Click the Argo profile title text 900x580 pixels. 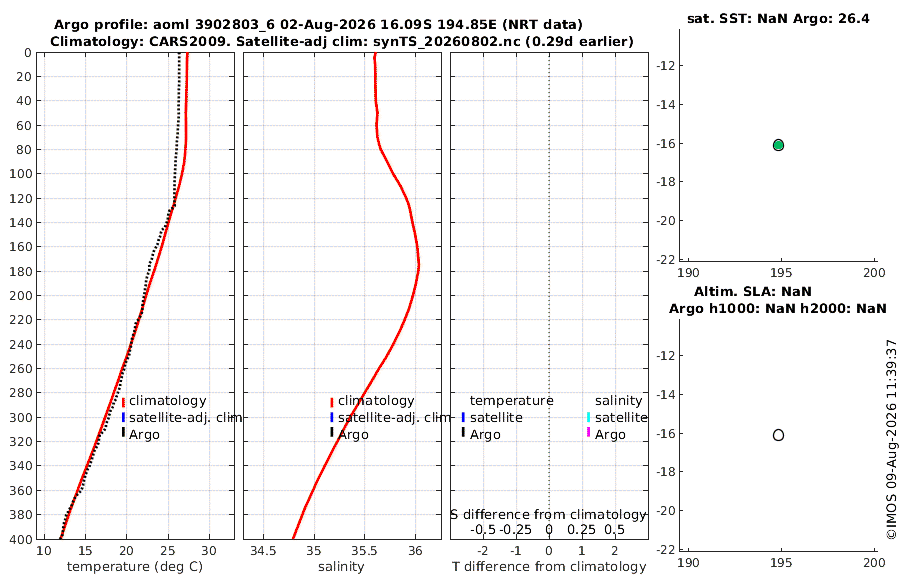pyautogui.click(x=318, y=25)
